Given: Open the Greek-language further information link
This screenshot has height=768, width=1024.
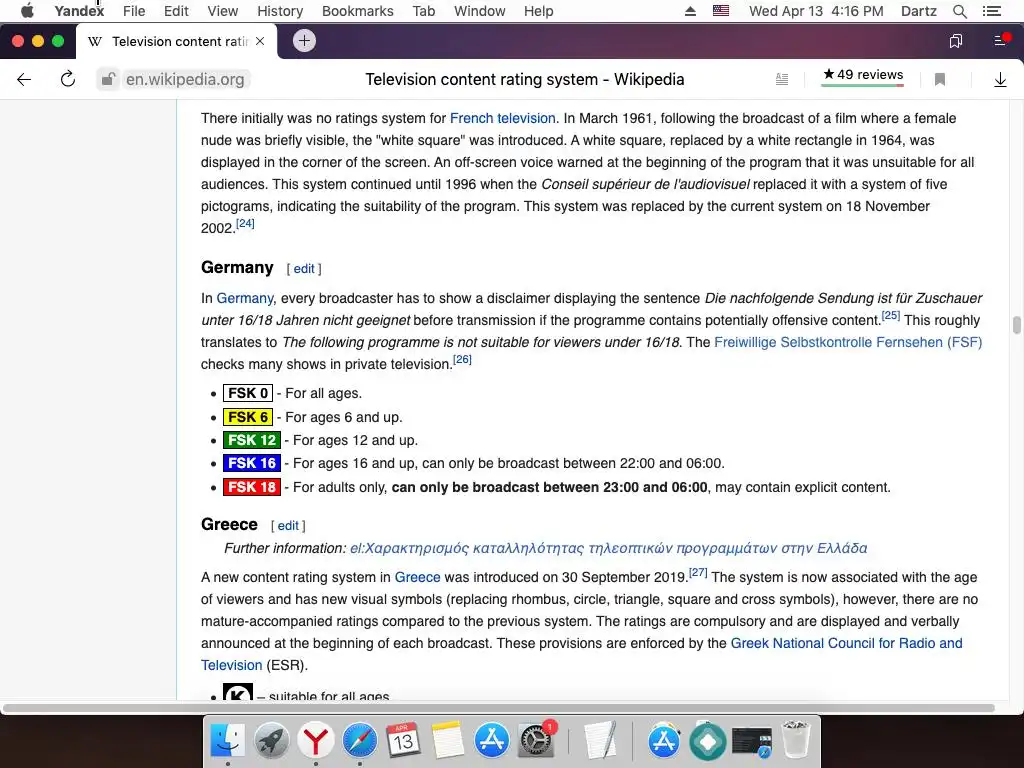Looking at the screenshot, I should click(x=608, y=548).
